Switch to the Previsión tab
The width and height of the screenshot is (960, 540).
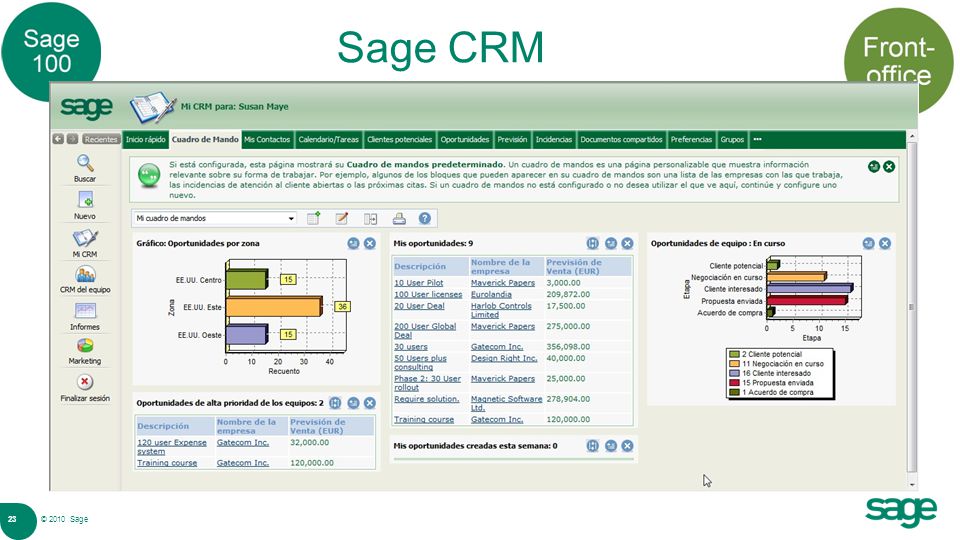click(512, 140)
